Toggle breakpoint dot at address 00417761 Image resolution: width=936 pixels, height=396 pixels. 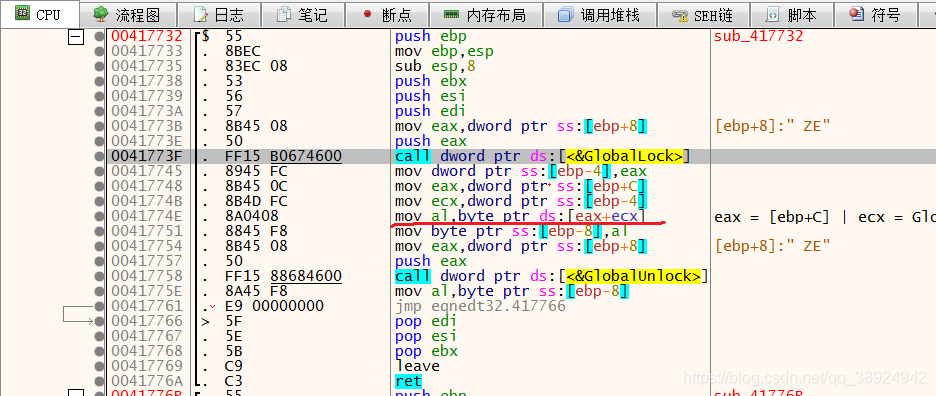100,306
